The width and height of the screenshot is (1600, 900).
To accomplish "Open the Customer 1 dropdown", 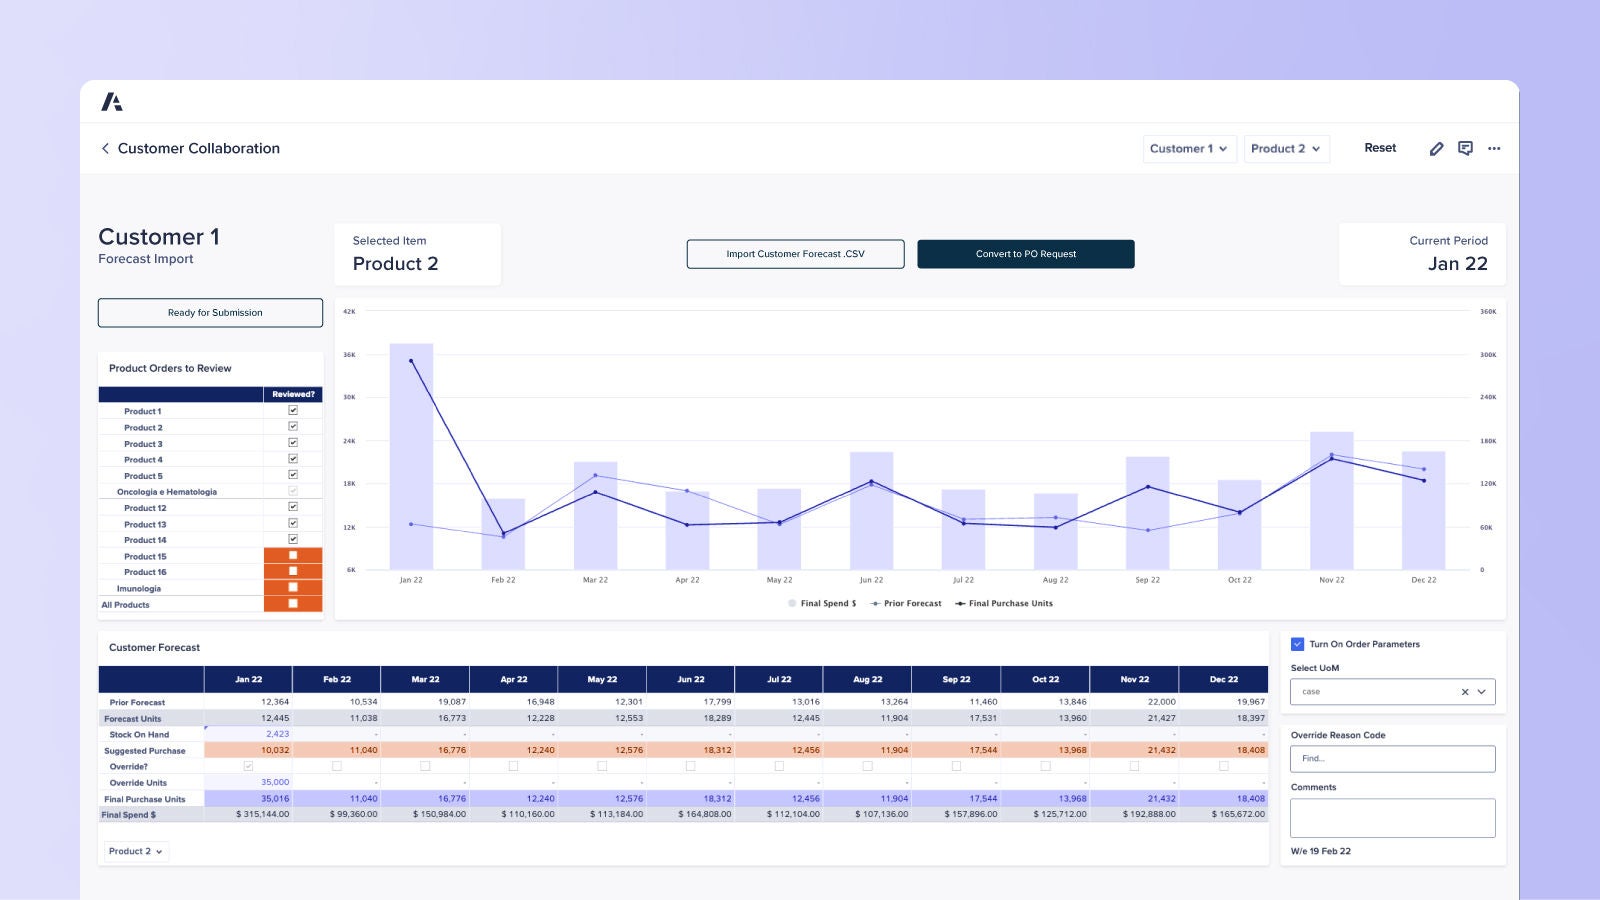I will [1189, 148].
